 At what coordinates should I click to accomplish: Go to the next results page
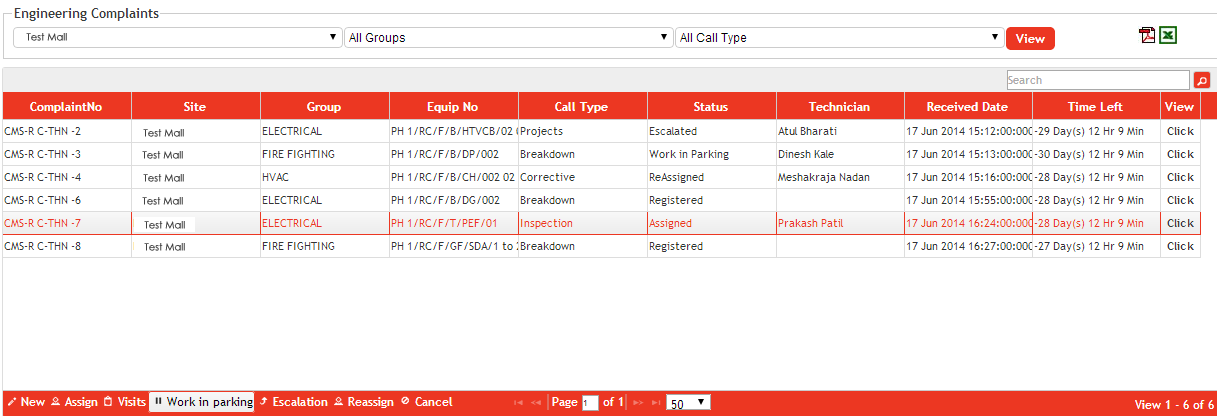638,402
